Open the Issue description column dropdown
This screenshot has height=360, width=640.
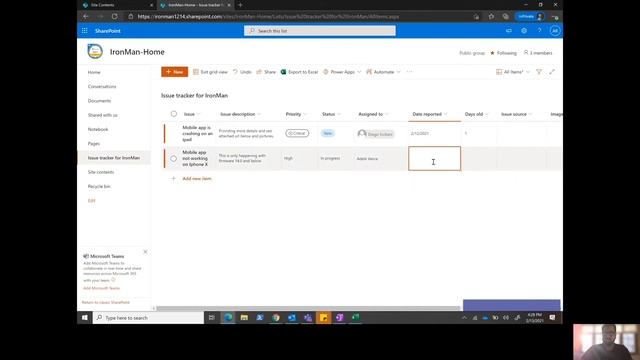click(259, 114)
